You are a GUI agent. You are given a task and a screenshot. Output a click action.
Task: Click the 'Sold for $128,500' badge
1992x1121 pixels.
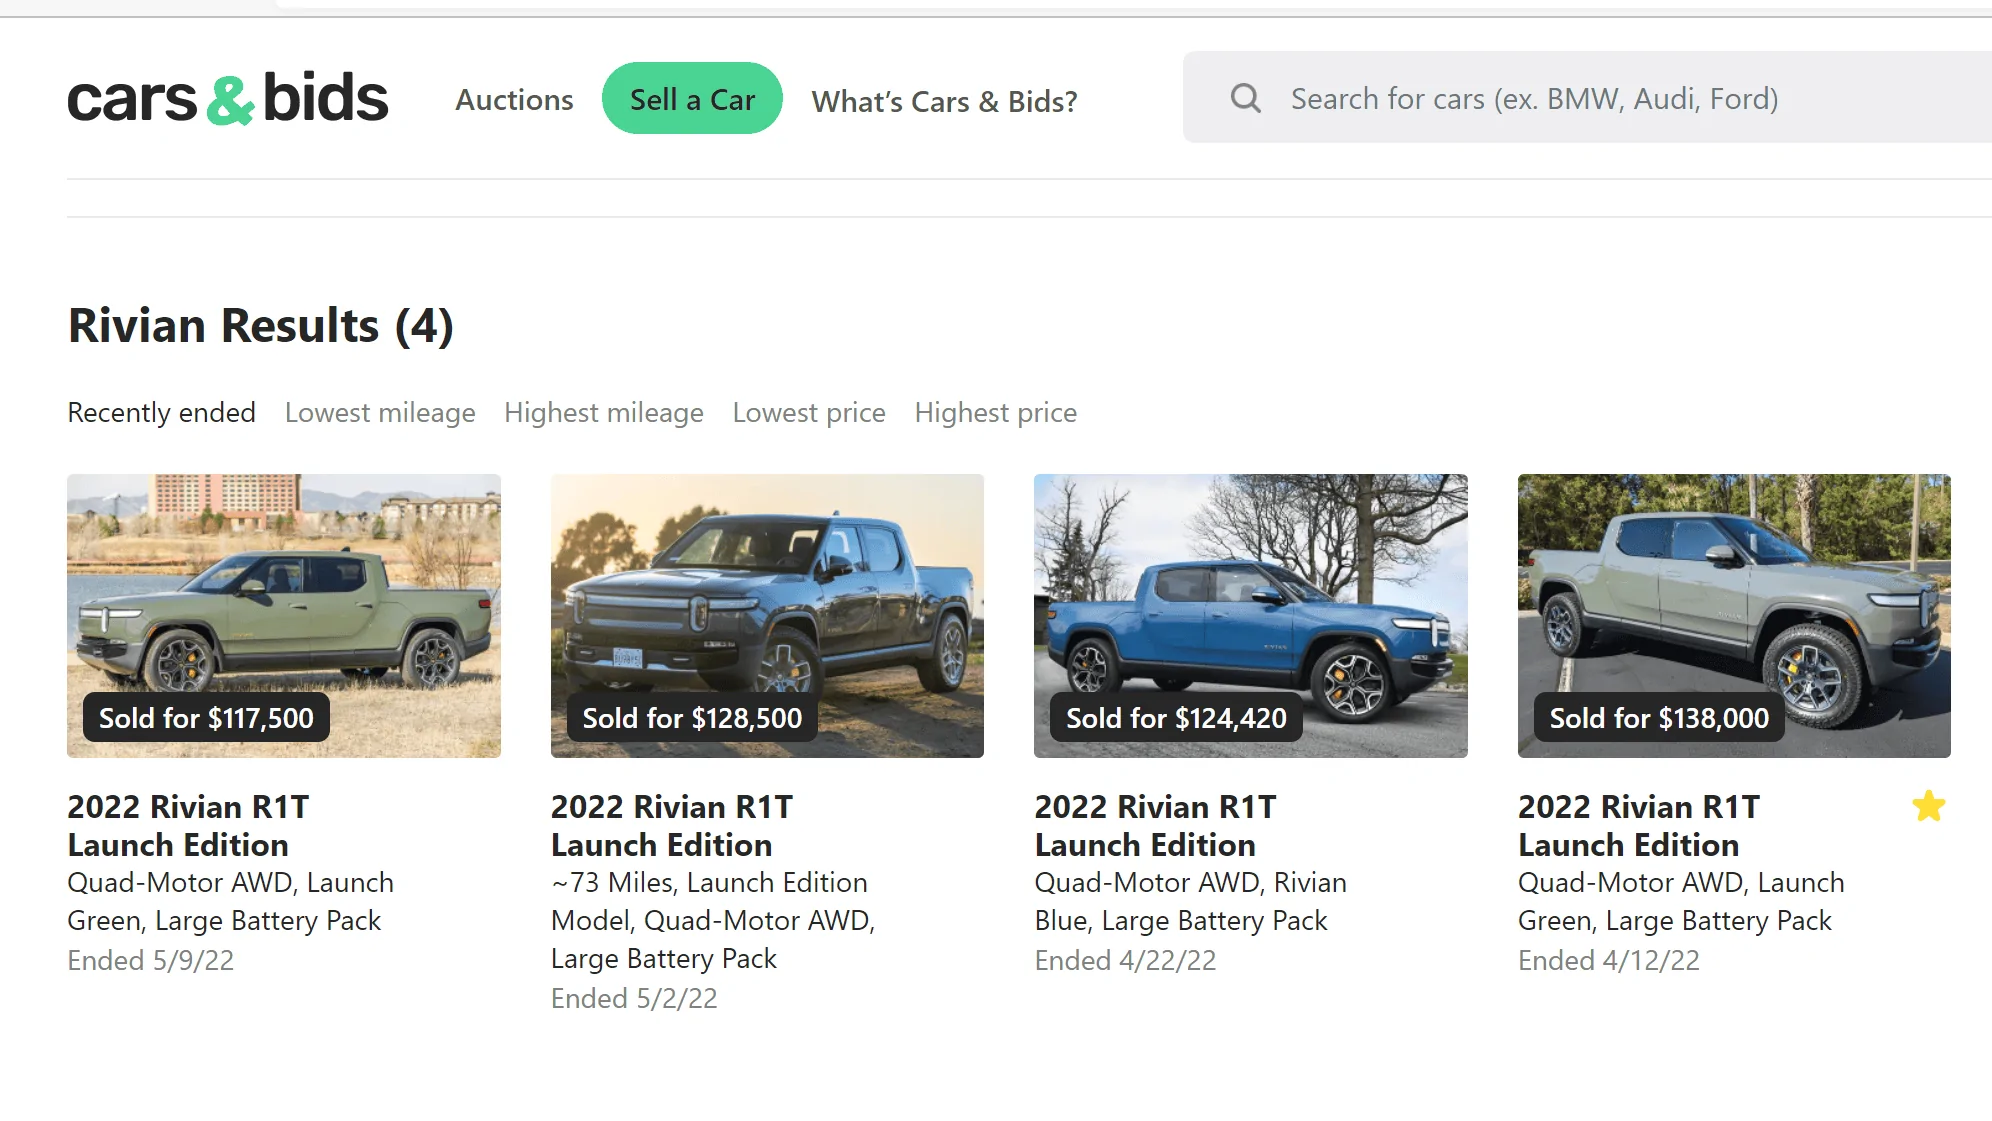[692, 717]
